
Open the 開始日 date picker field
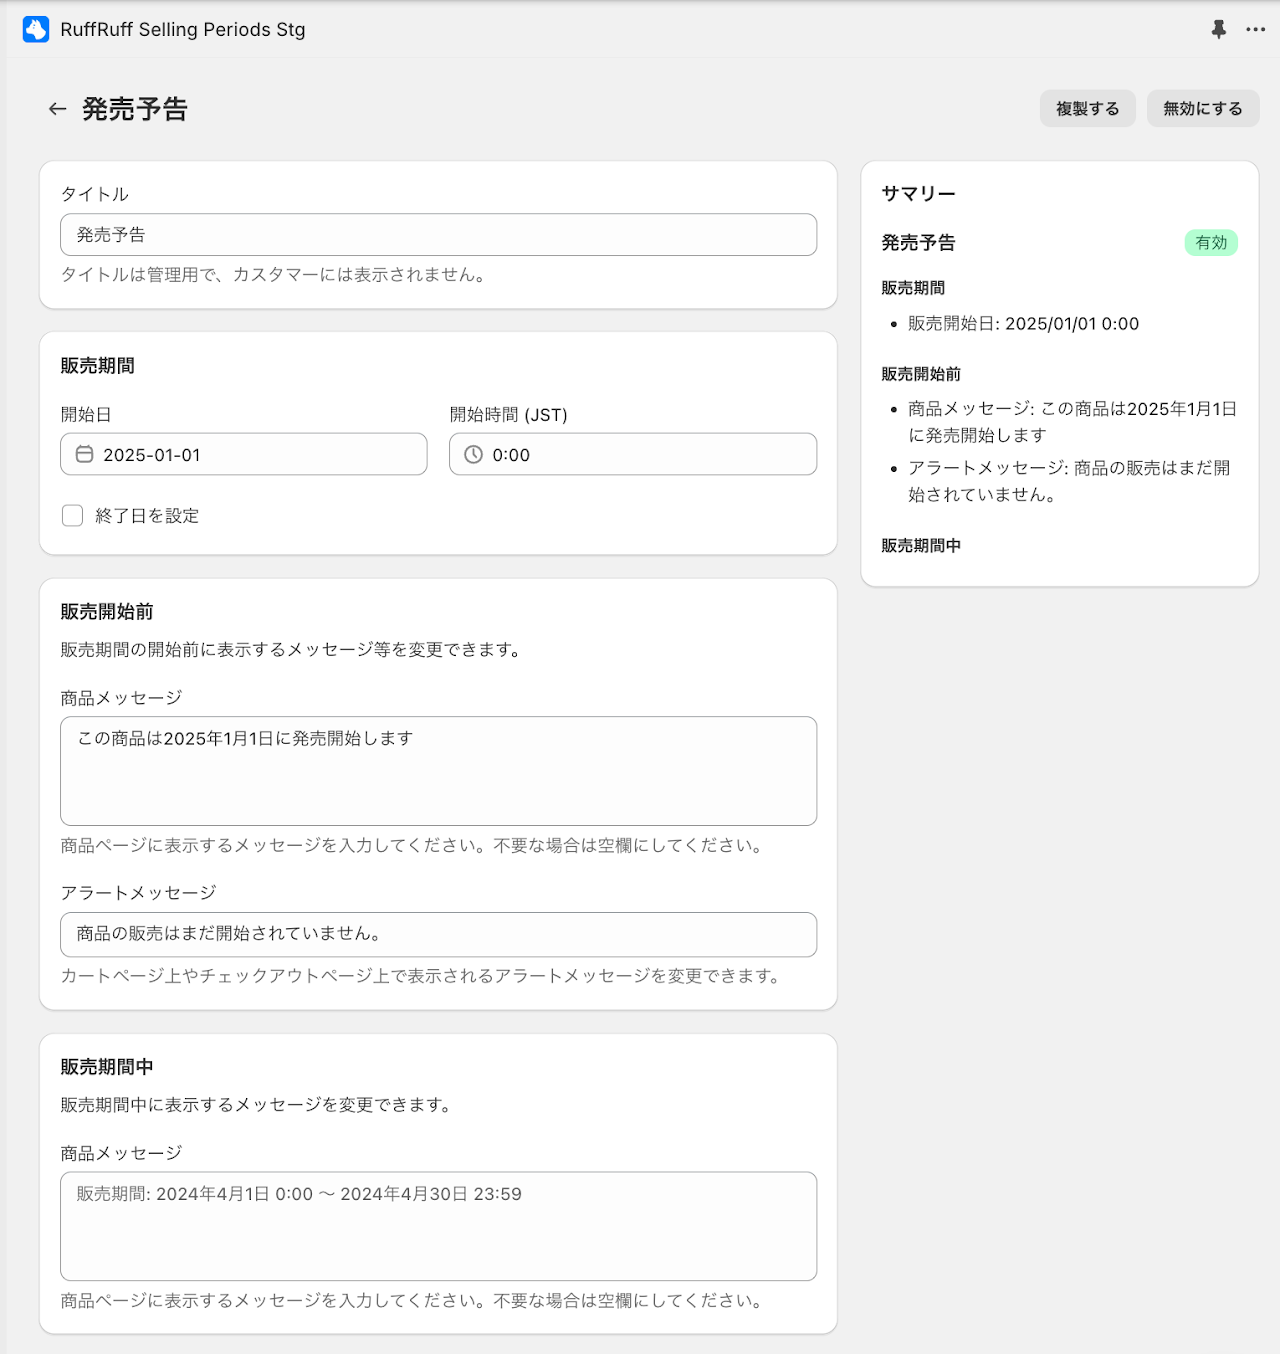(x=244, y=454)
